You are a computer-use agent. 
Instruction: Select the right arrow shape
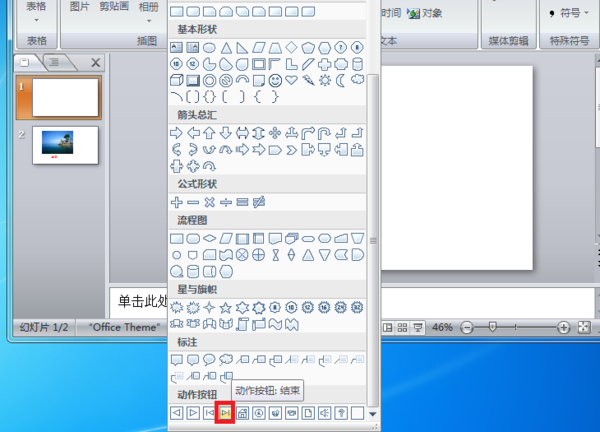177,133
